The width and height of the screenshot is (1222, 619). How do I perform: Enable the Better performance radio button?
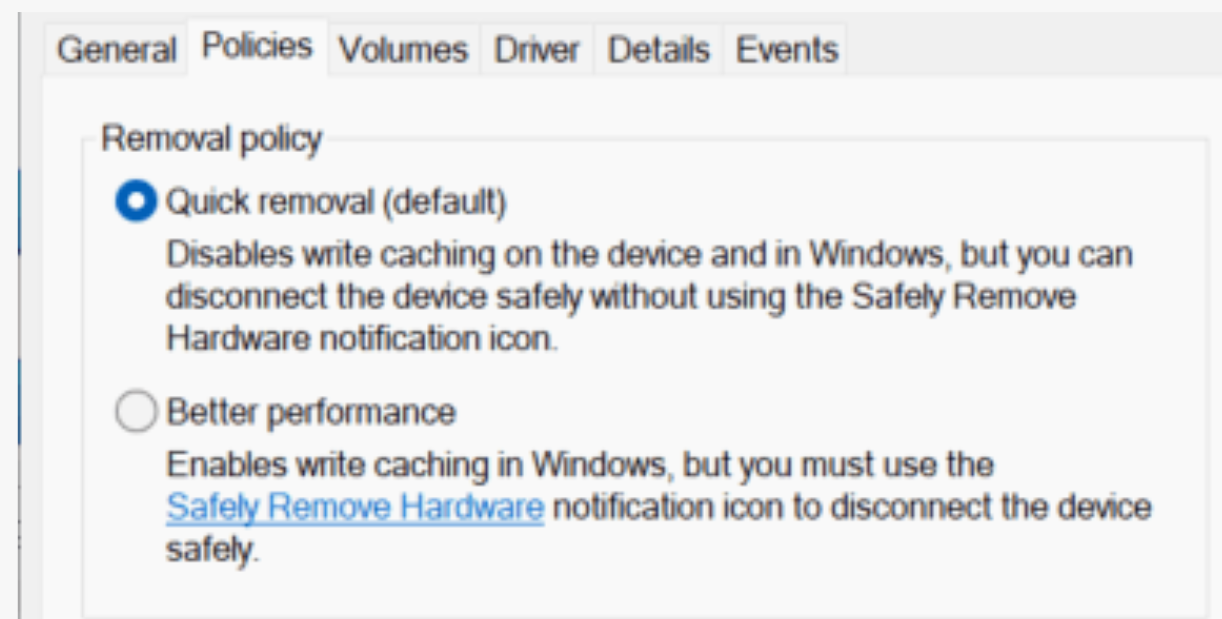click(x=136, y=411)
